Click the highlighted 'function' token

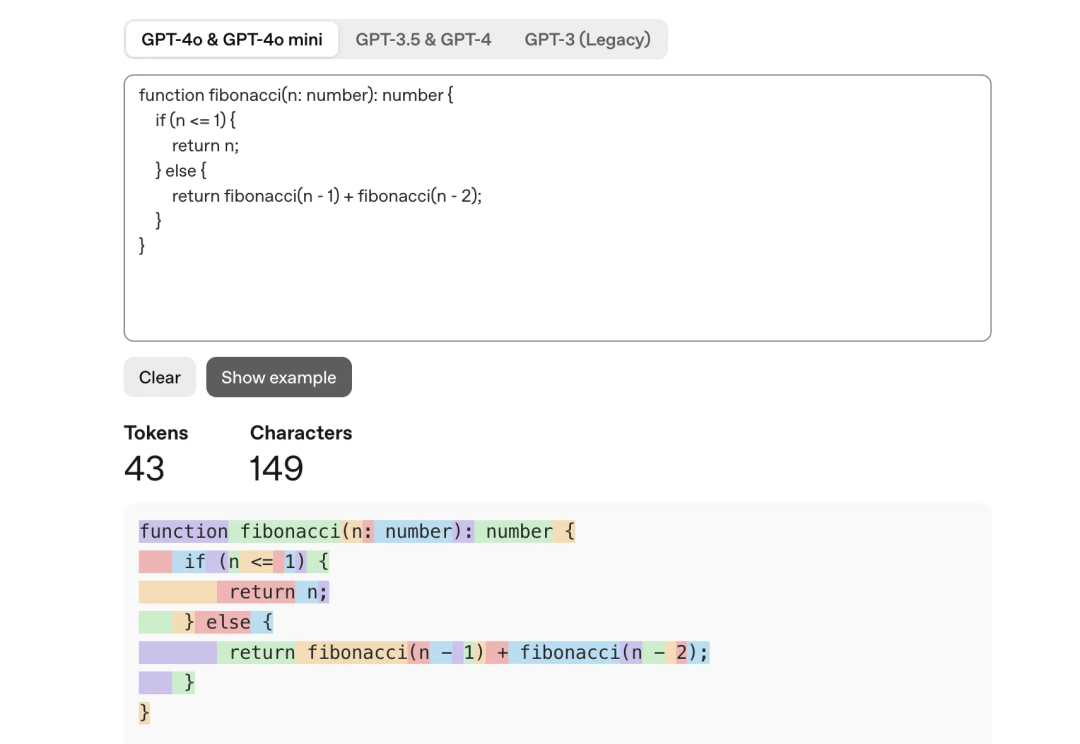pos(183,531)
